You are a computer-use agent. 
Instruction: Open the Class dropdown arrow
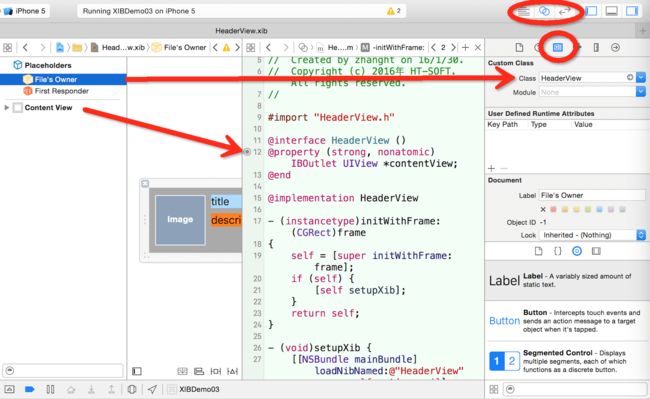[x=640, y=78]
